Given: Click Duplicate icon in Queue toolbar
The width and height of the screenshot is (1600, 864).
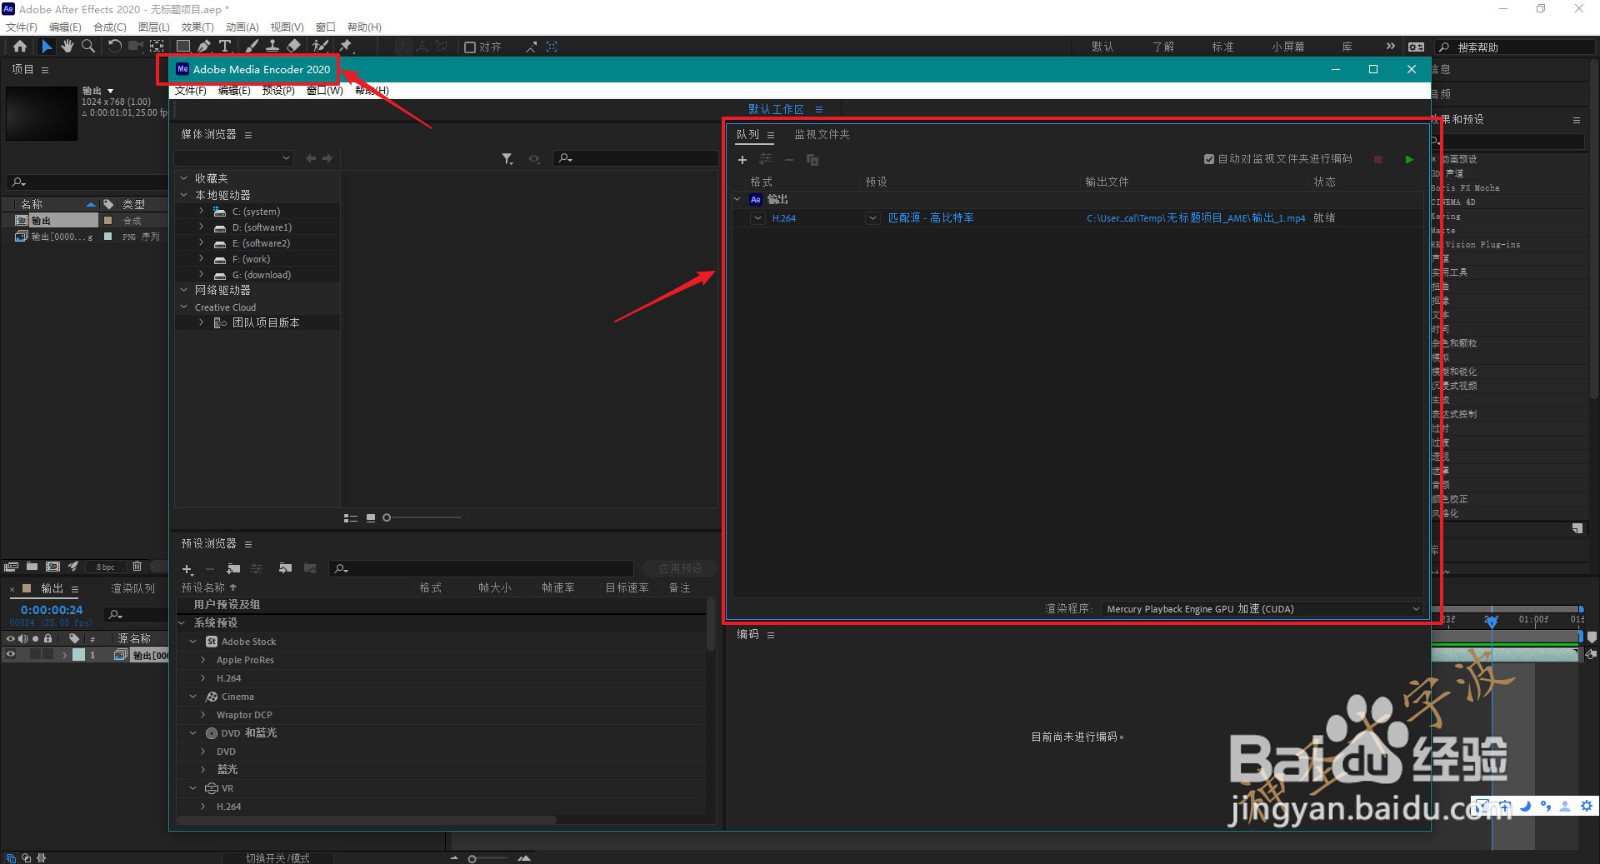Looking at the screenshot, I should coord(812,160).
